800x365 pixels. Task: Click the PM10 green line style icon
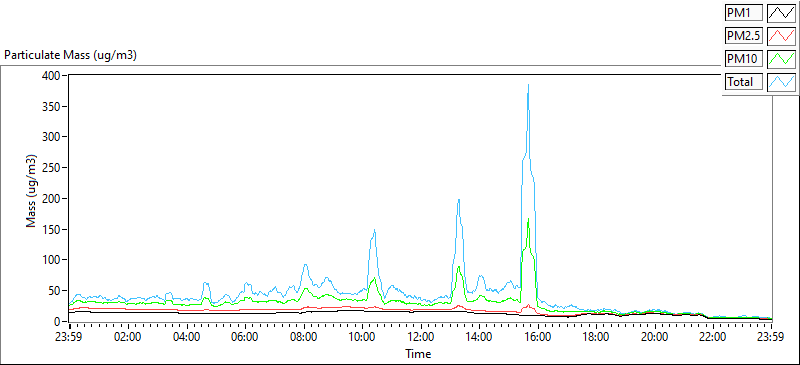coord(782,59)
